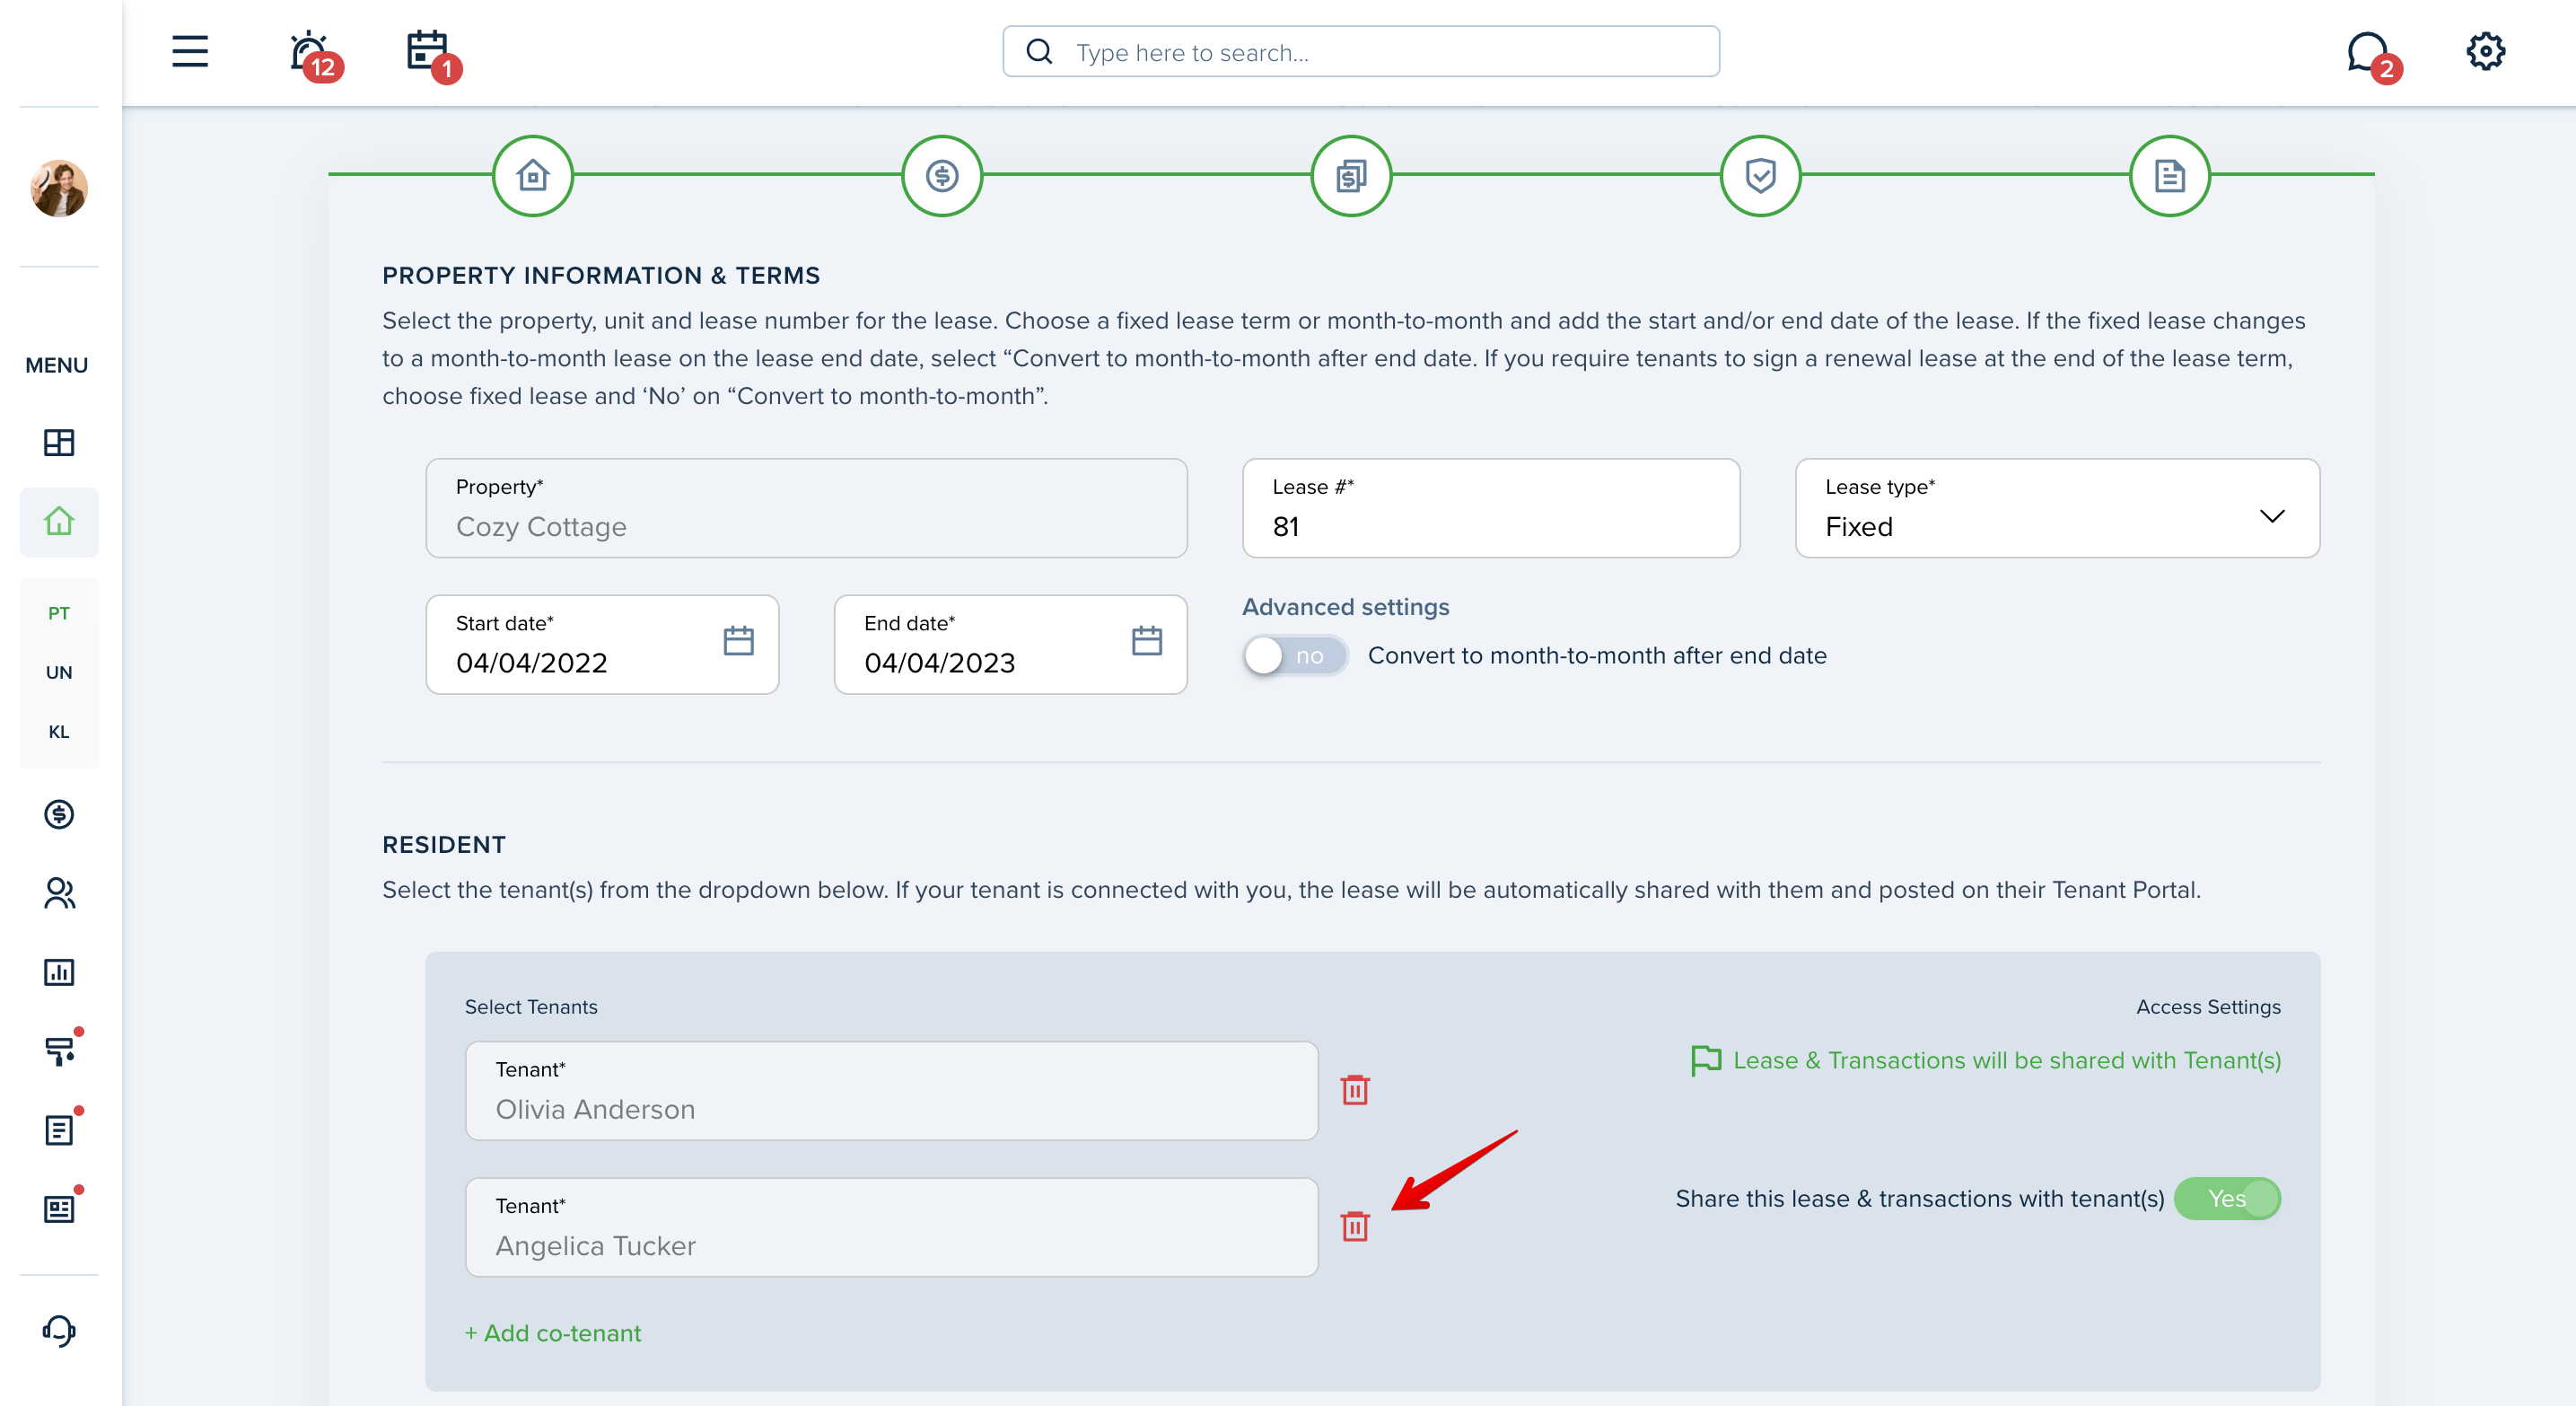2576x1406 pixels.
Task: Open the KL submenu item
Action: [x=59, y=731]
